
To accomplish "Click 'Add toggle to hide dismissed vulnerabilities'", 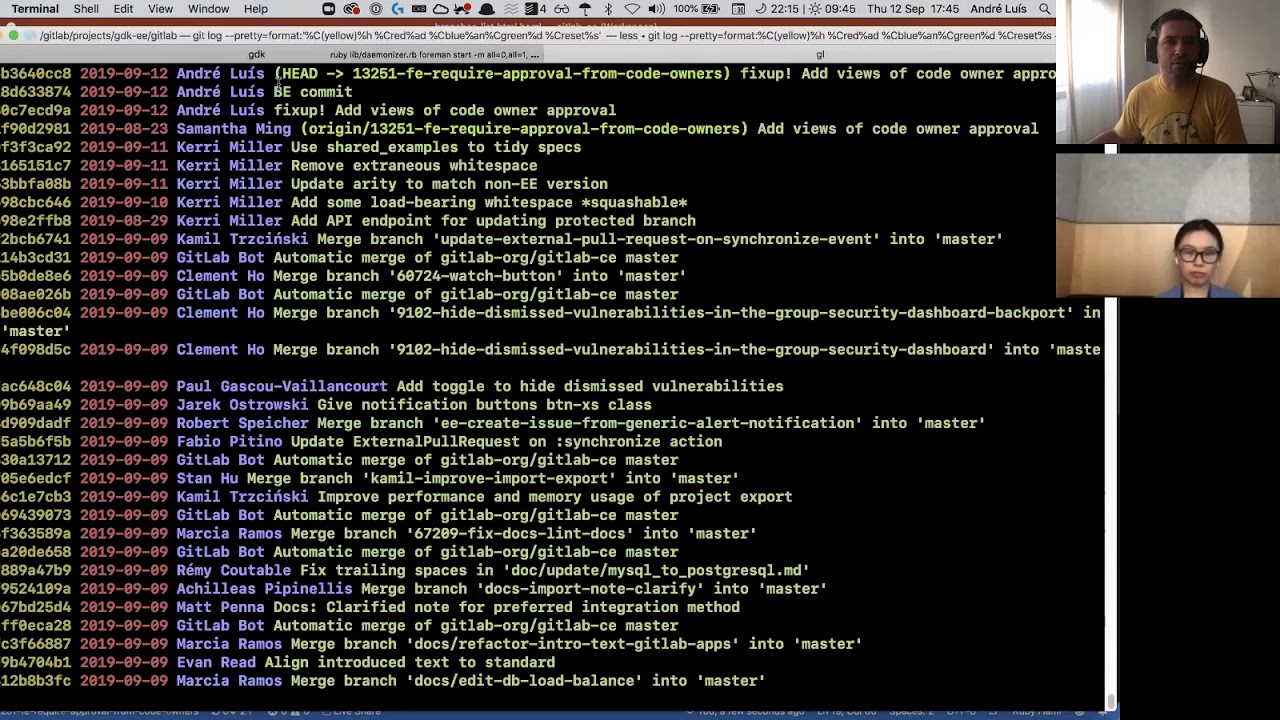I will (590, 386).
